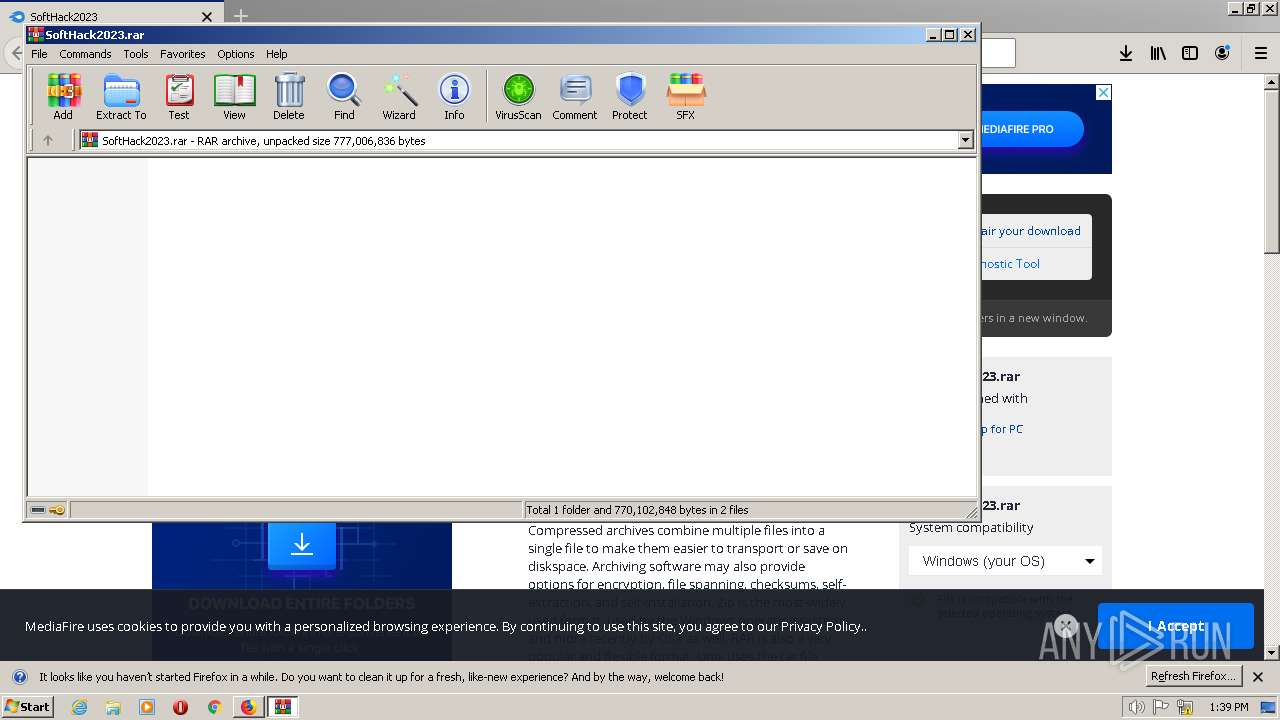Open the Options menu
Viewport: 1280px width, 720px height.
(236, 54)
